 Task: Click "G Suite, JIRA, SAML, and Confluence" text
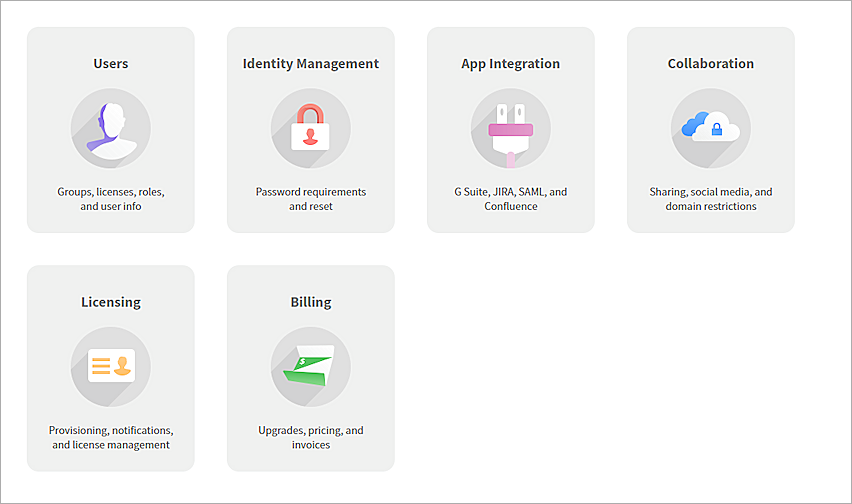pos(511,199)
